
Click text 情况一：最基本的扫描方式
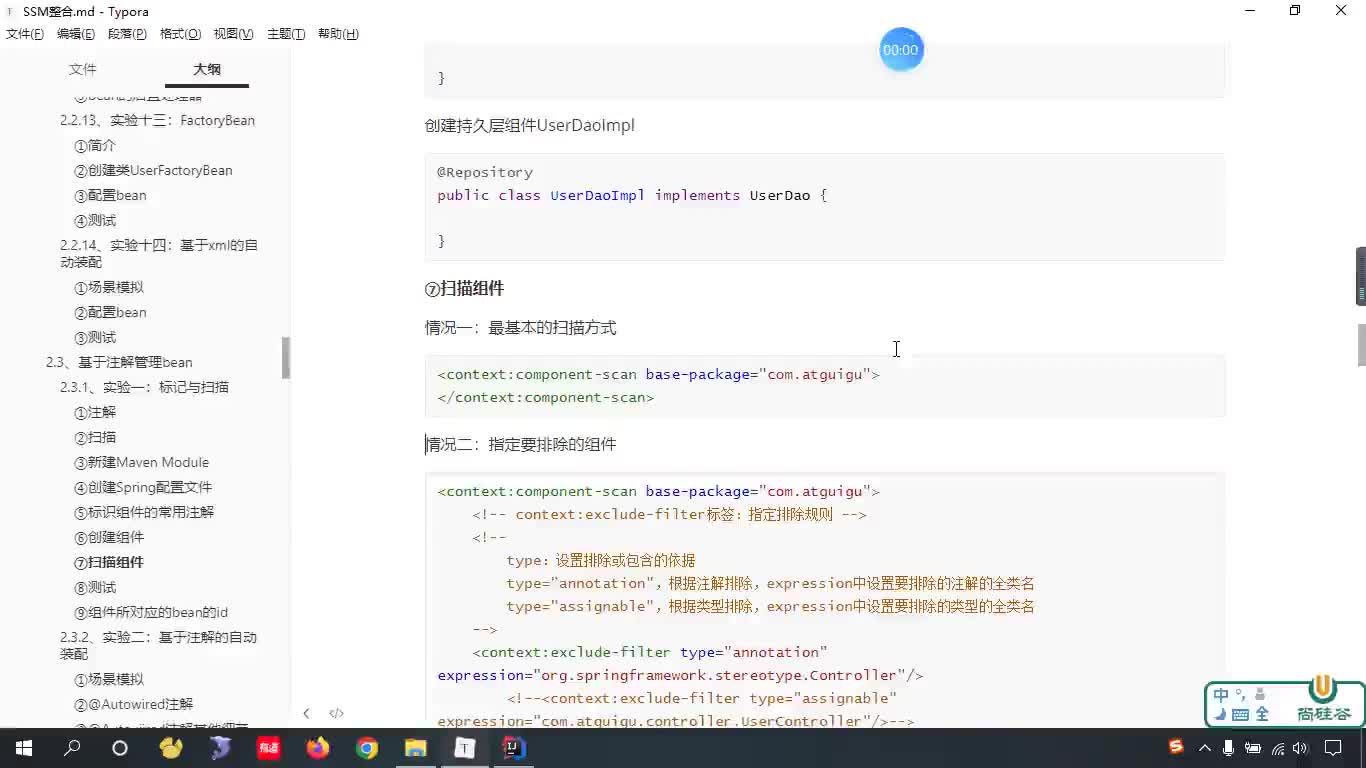tap(521, 328)
